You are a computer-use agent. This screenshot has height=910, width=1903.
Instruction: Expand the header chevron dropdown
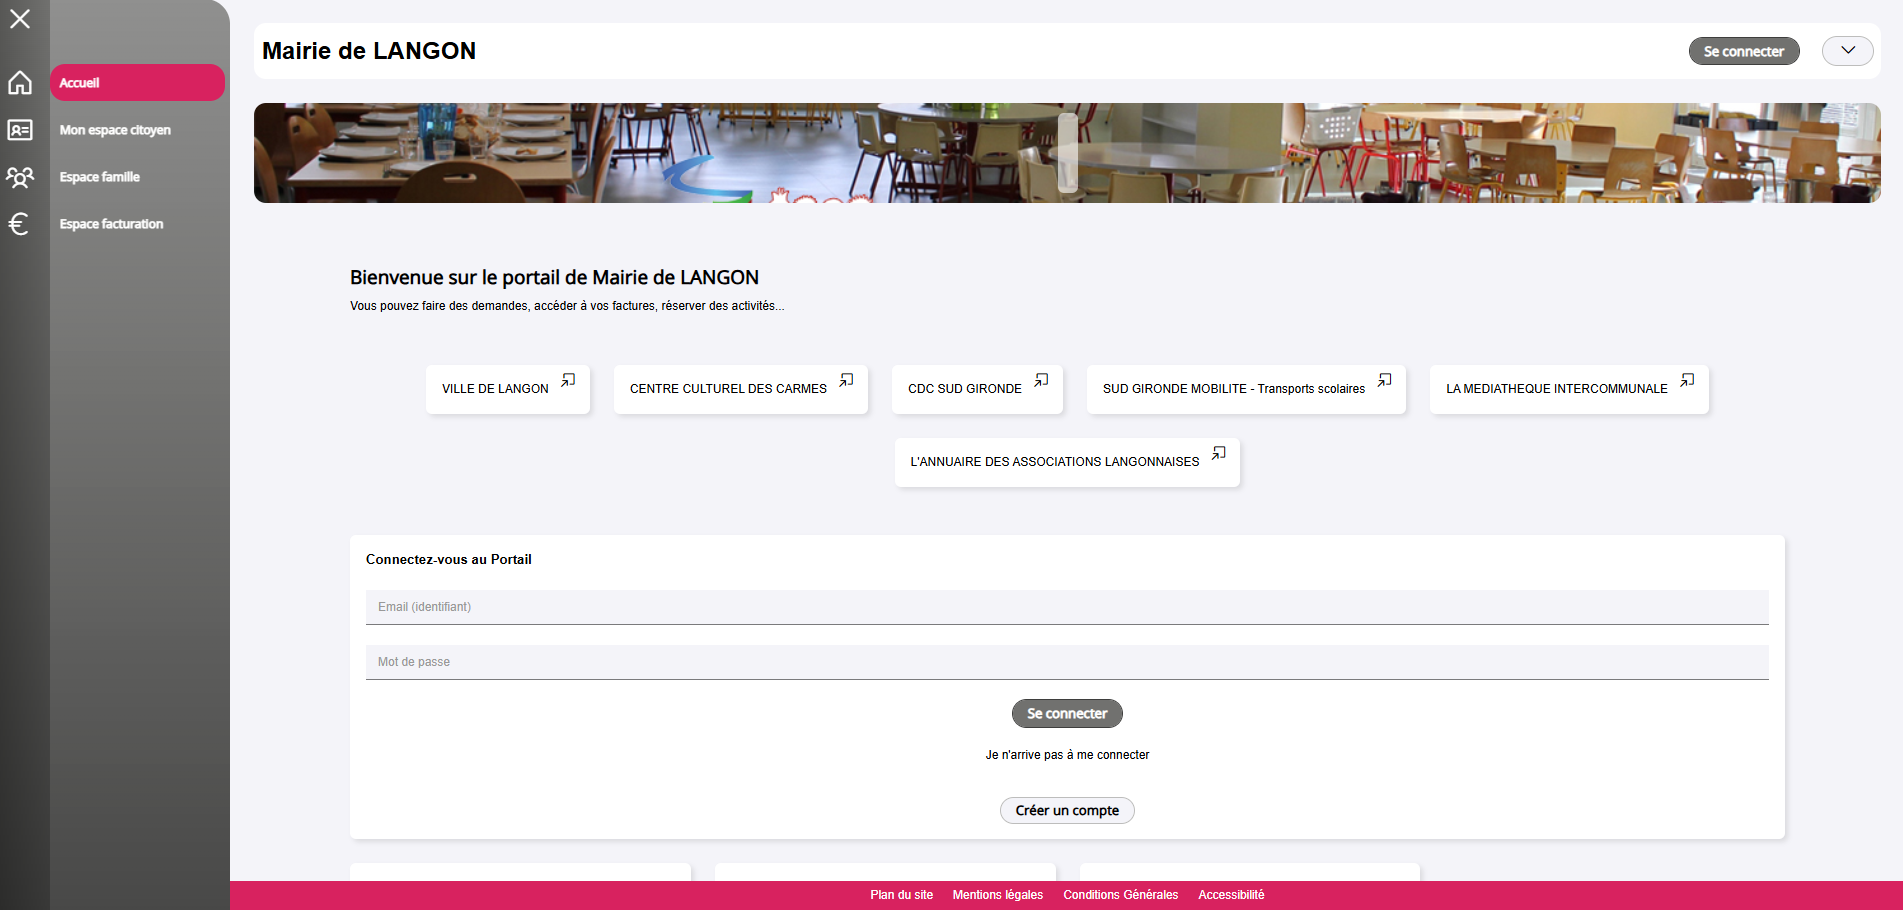(x=1848, y=51)
